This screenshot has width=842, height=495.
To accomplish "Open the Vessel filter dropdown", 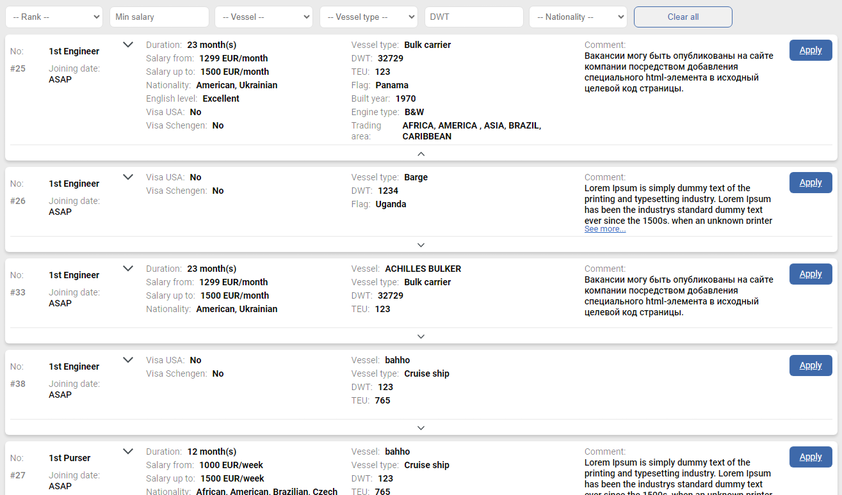I will tap(263, 17).
